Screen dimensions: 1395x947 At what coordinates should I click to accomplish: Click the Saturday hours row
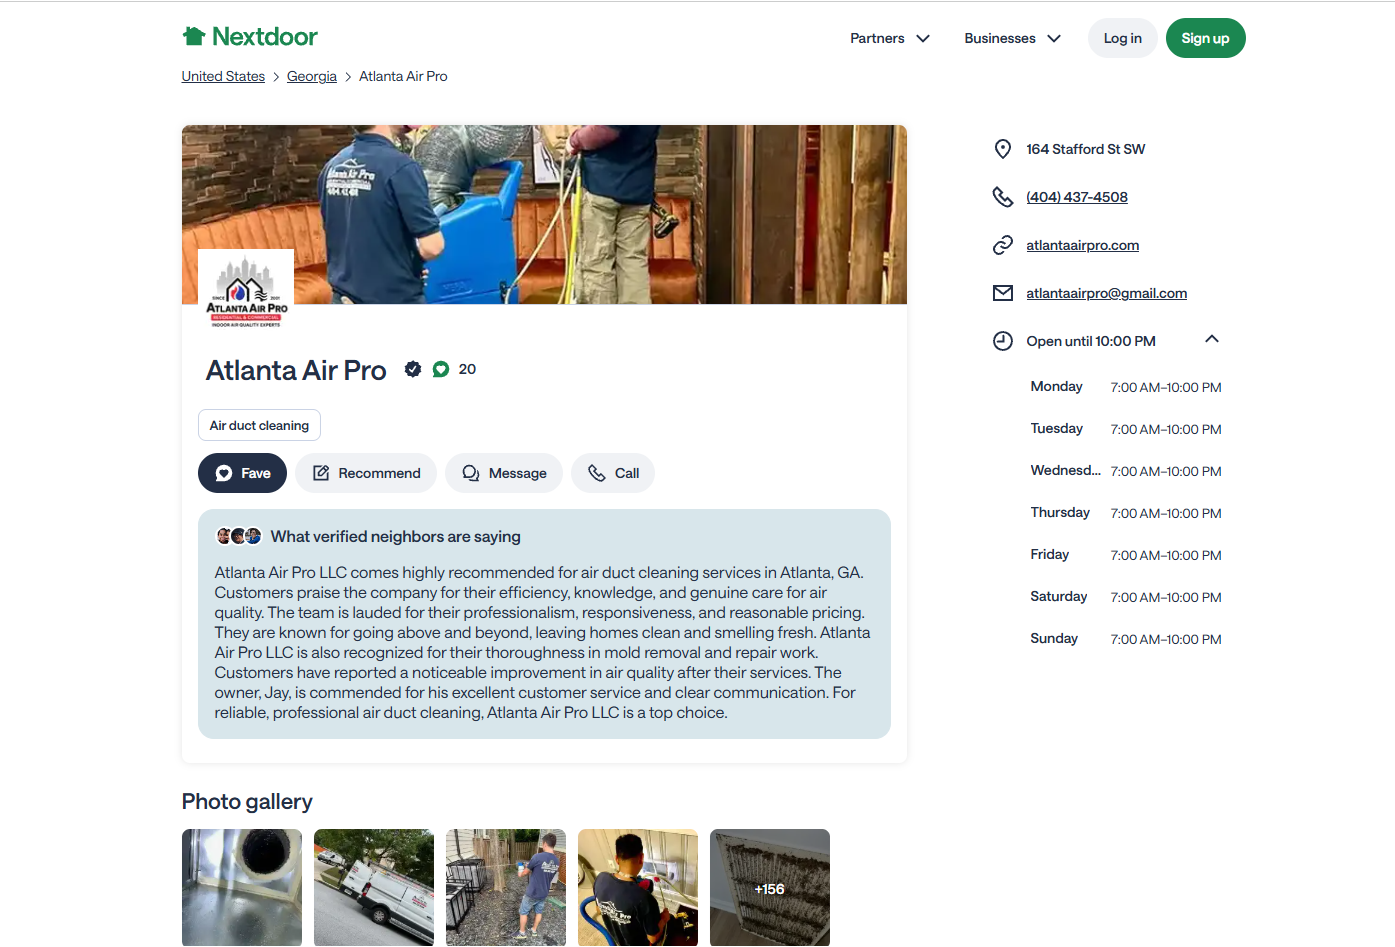(x=1126, y=597)
